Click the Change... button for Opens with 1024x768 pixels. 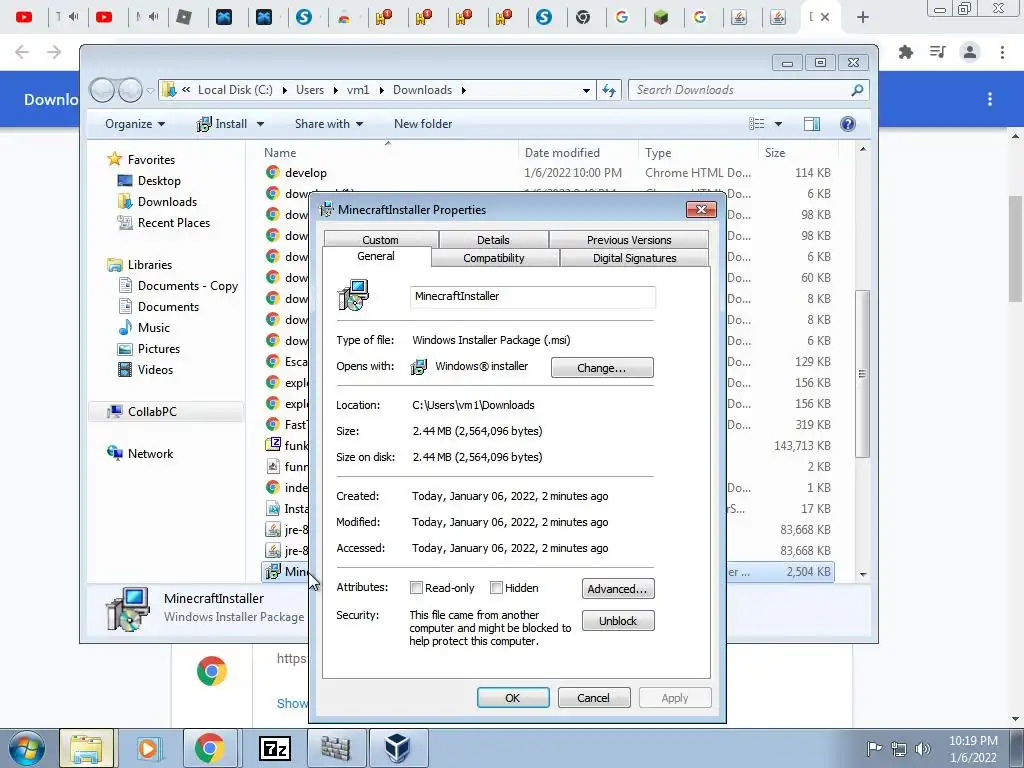pyautogui.click(x=601, y=368)
